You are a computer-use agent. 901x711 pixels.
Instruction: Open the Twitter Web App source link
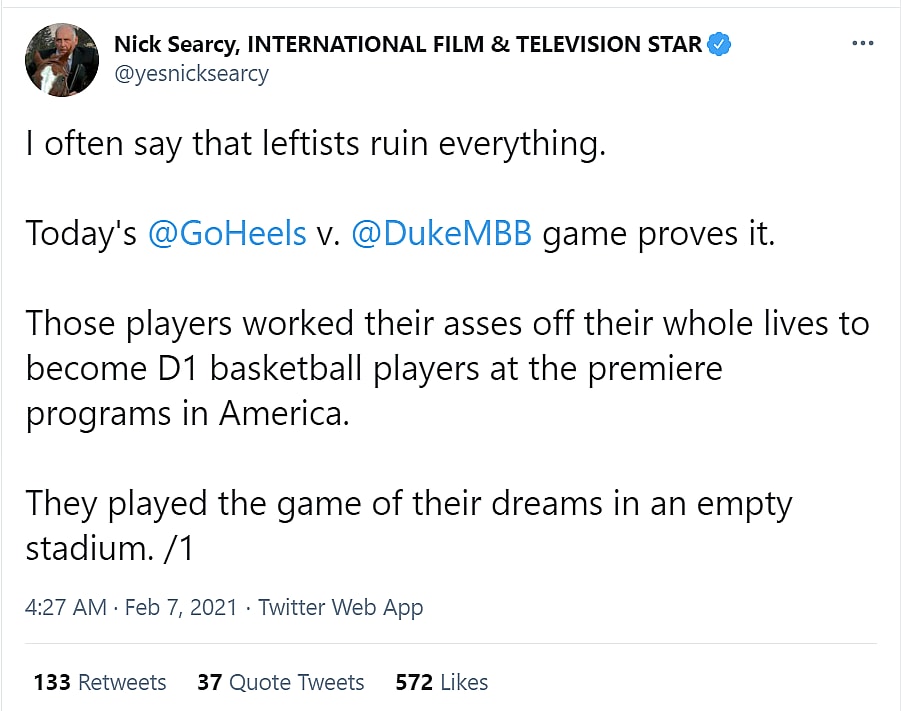point(340,607)
